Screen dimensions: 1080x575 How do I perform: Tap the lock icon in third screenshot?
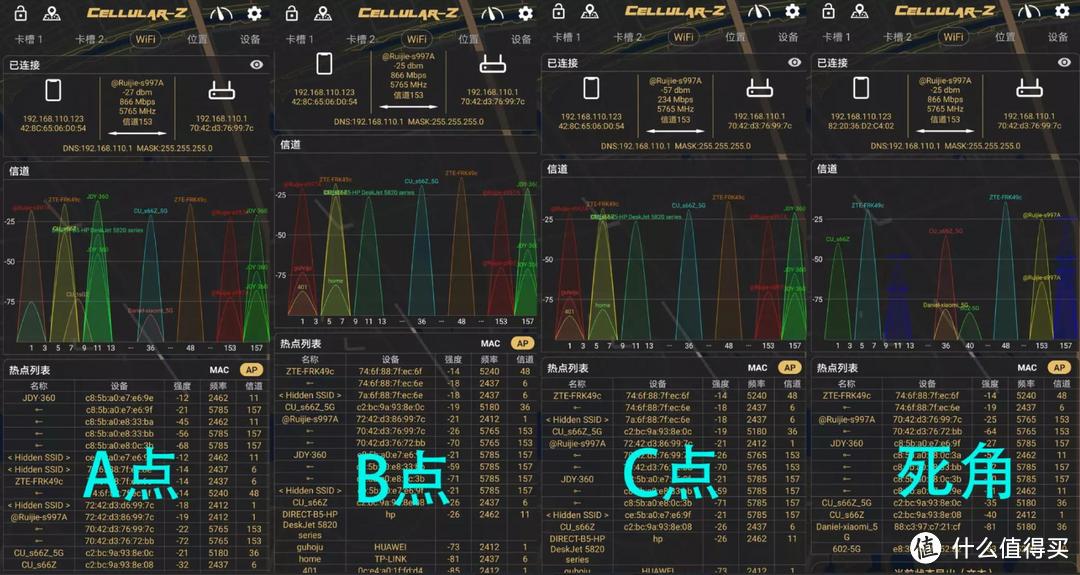[559, 11]
